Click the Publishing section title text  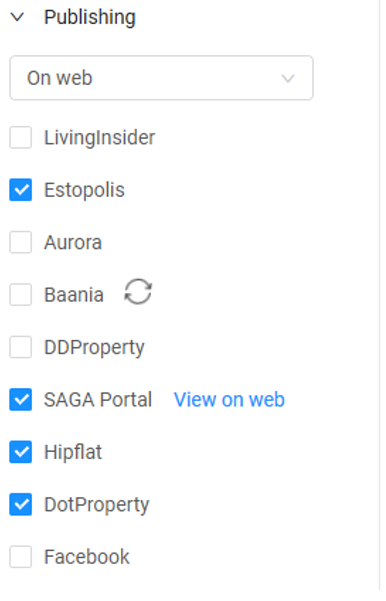click(x=90, y=18)
